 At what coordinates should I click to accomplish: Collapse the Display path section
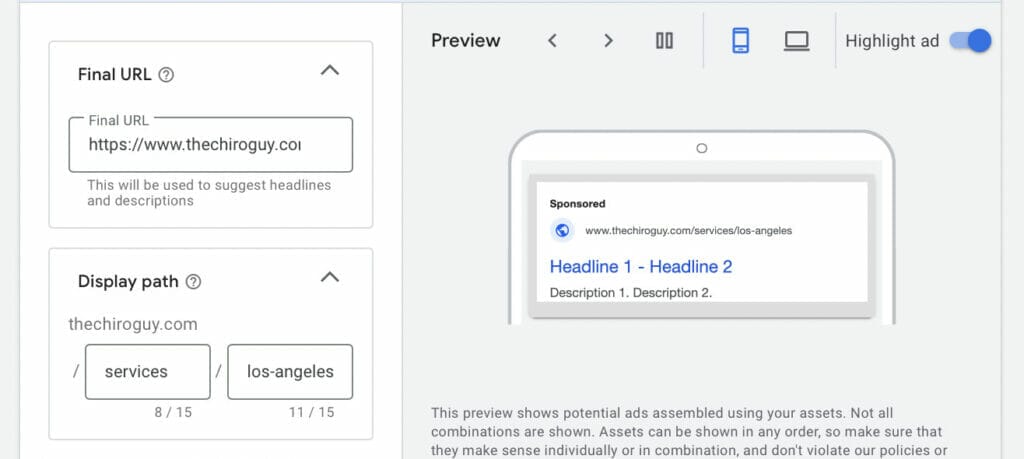click(x=330, y=277)
